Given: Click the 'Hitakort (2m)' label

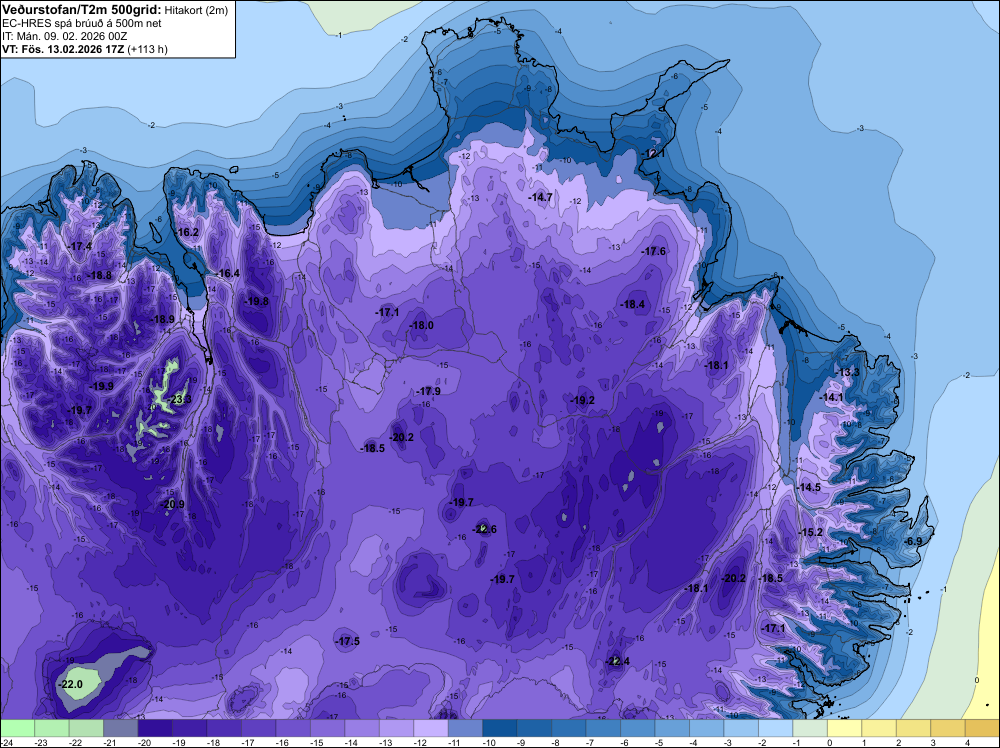Looking at the screenshot, I should pyautogui.click(x=196, y=10).
